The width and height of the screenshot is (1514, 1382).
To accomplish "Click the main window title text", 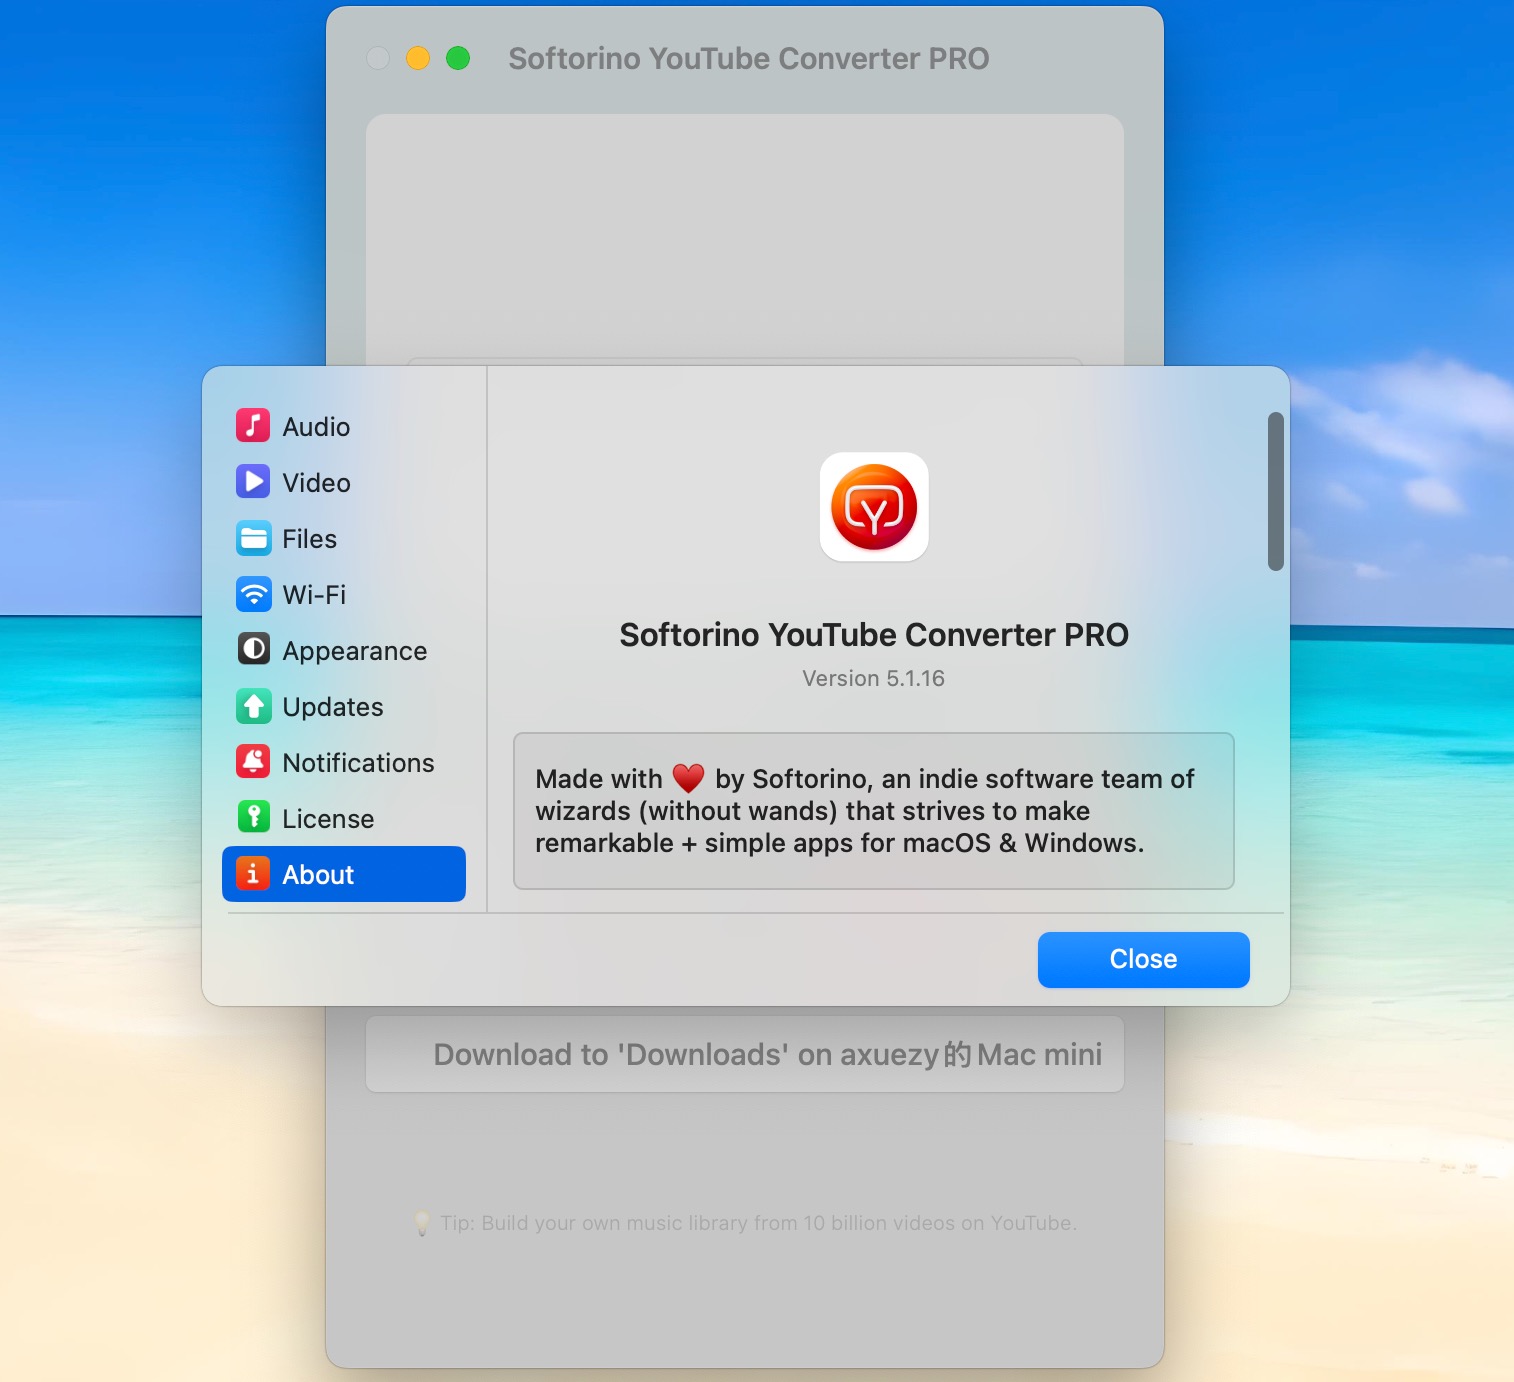I will 749,59.
